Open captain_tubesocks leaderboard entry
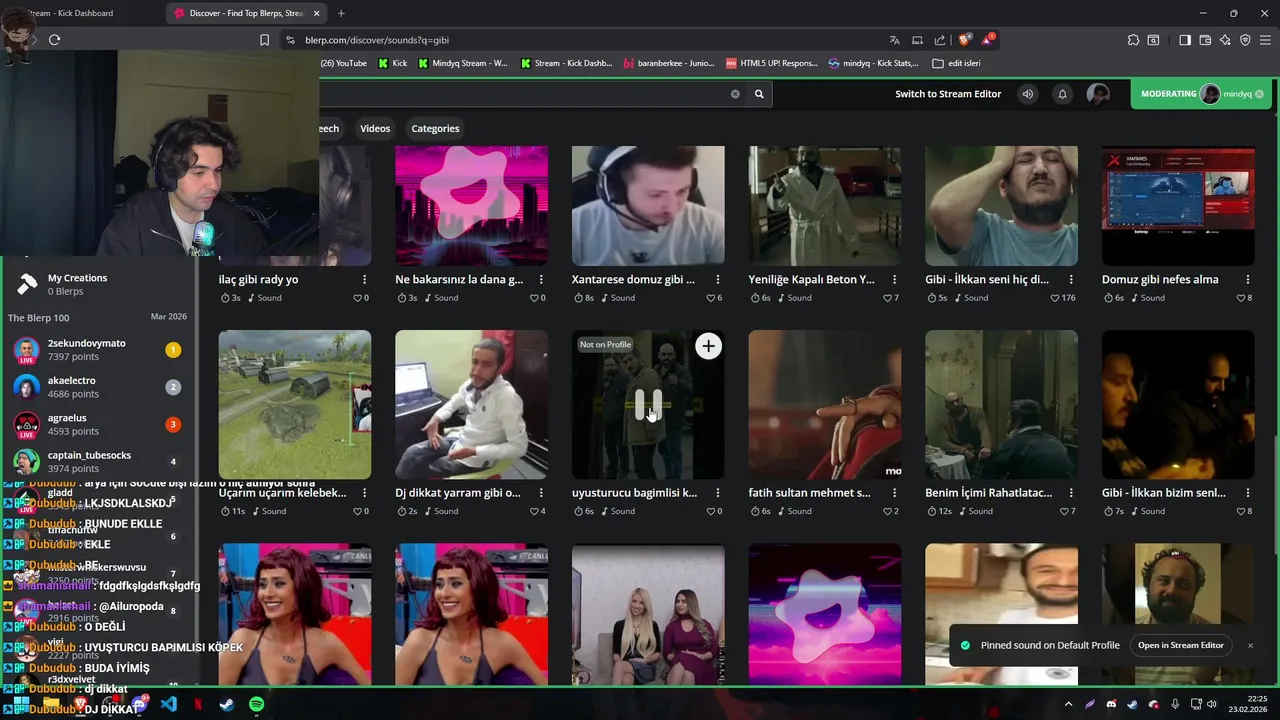1280x720 pixels. pyautogui.click(x=97, y=462)
